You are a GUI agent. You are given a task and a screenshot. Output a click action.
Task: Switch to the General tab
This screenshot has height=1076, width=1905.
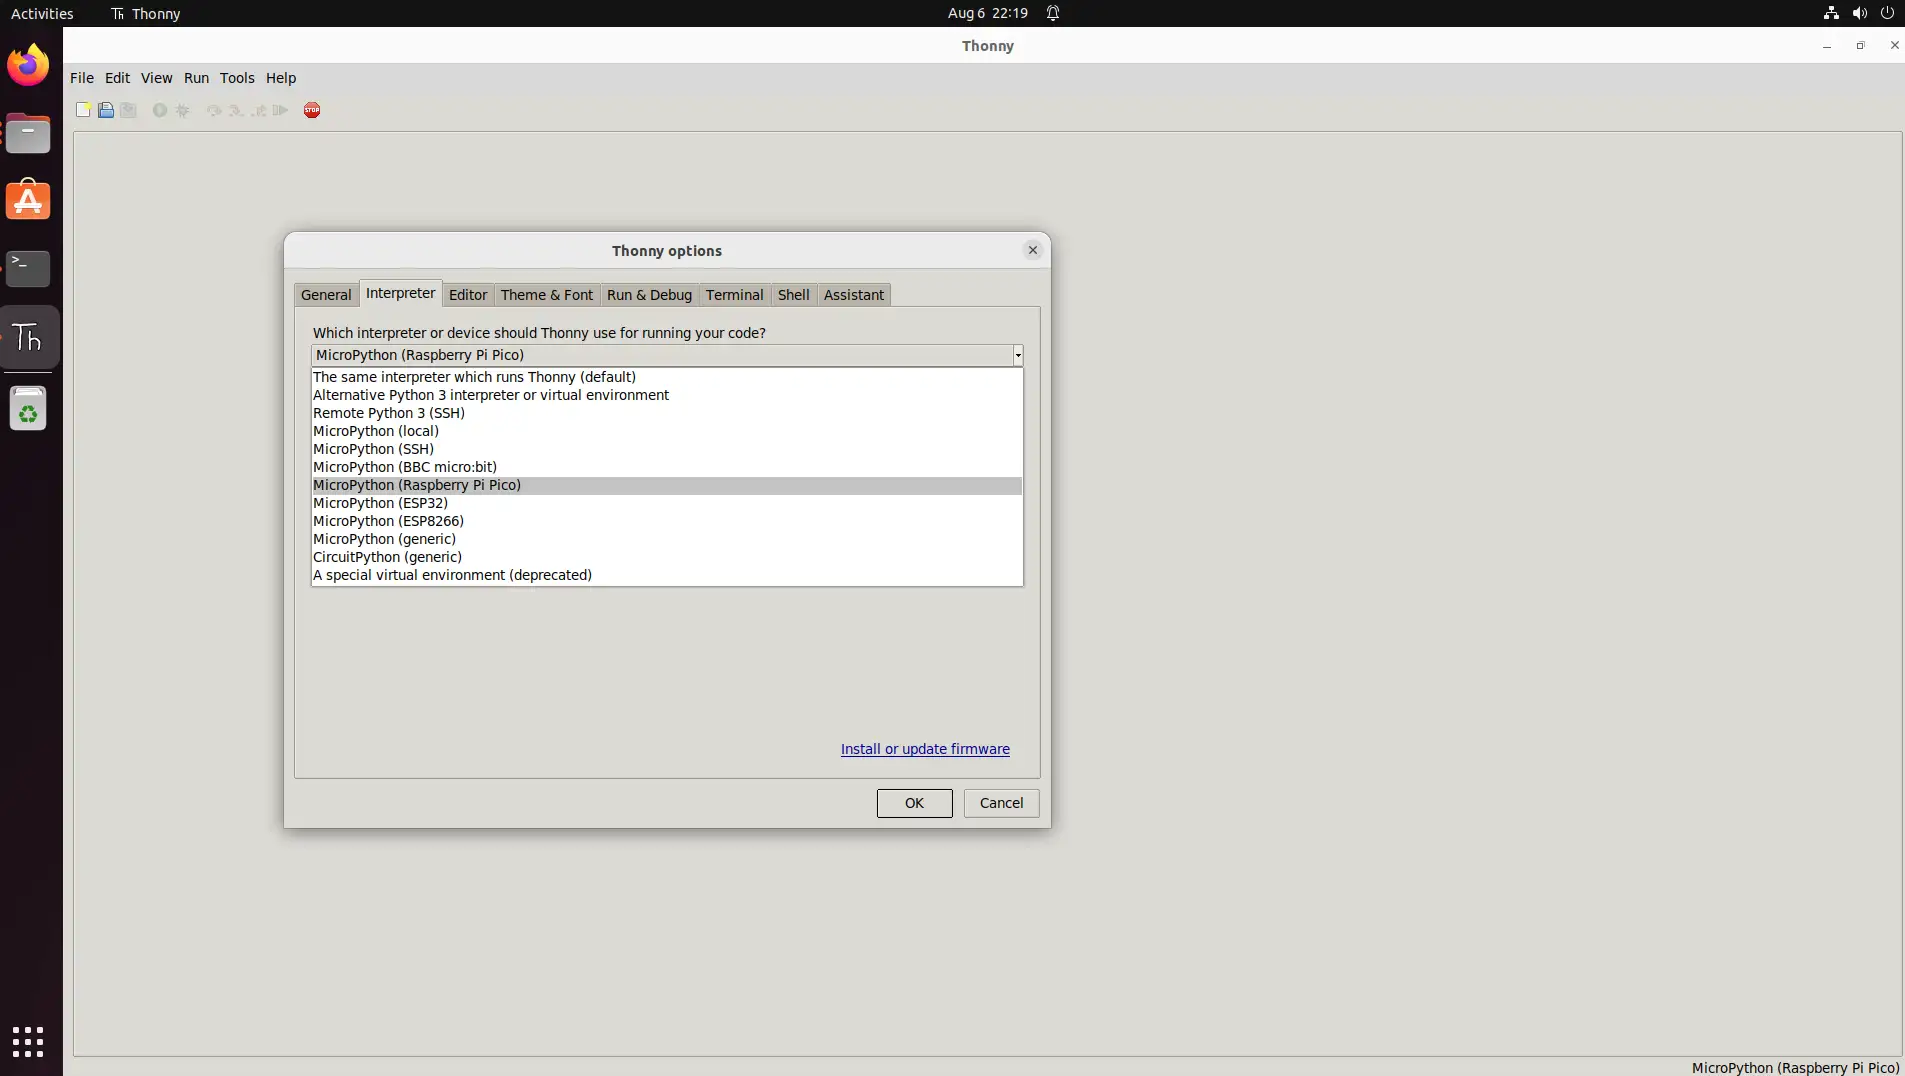point(326,295)
